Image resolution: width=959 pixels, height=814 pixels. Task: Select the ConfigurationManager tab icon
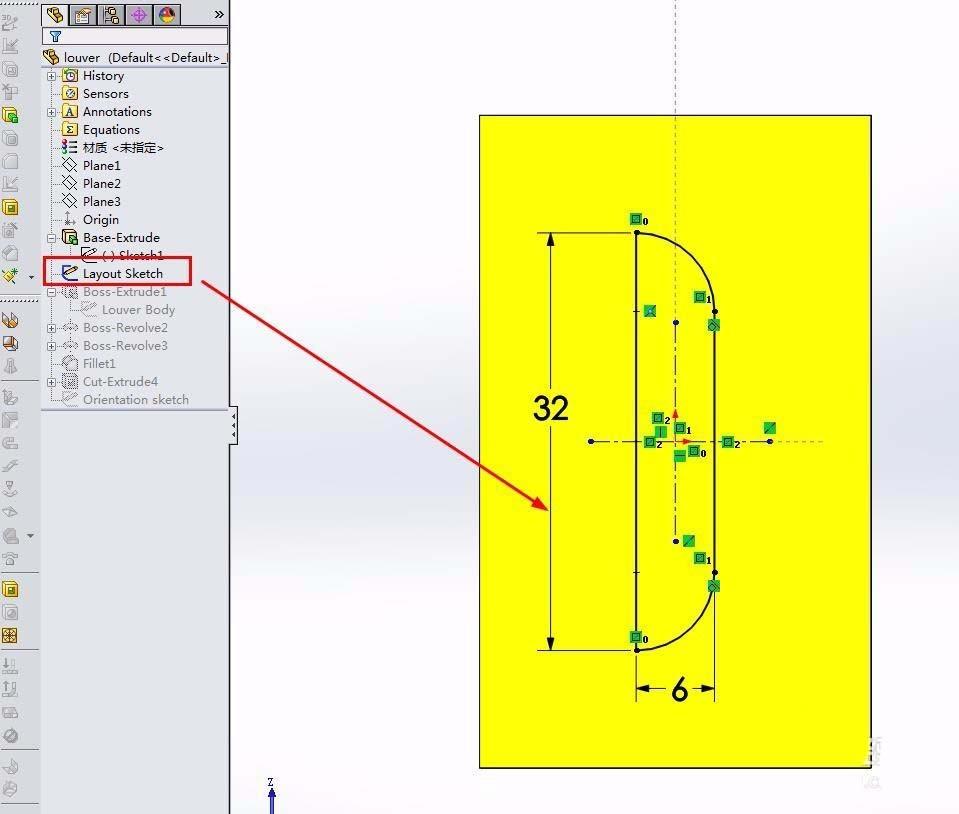coord(108,15)
